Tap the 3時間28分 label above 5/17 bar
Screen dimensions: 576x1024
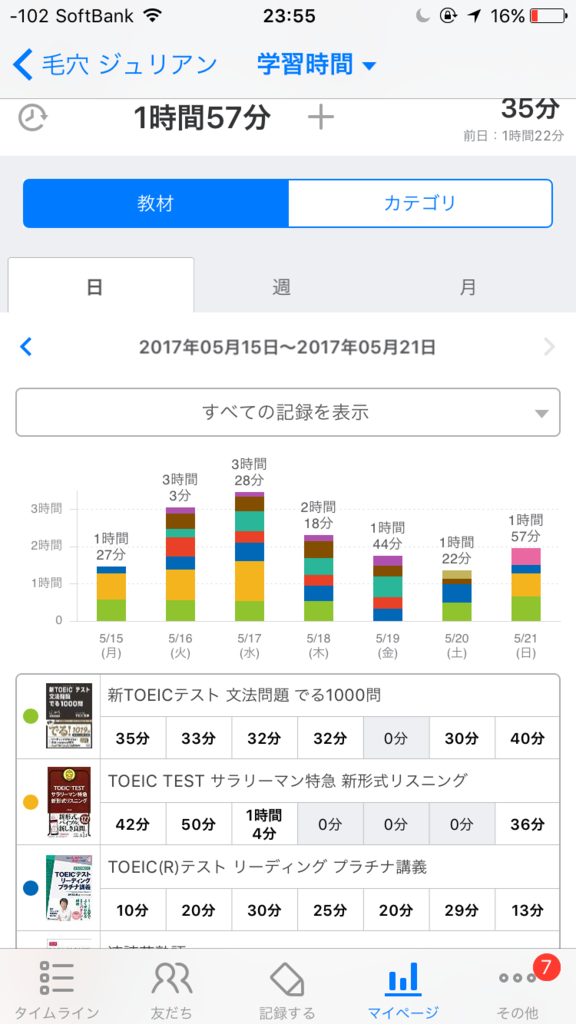(x=249, y=473)
